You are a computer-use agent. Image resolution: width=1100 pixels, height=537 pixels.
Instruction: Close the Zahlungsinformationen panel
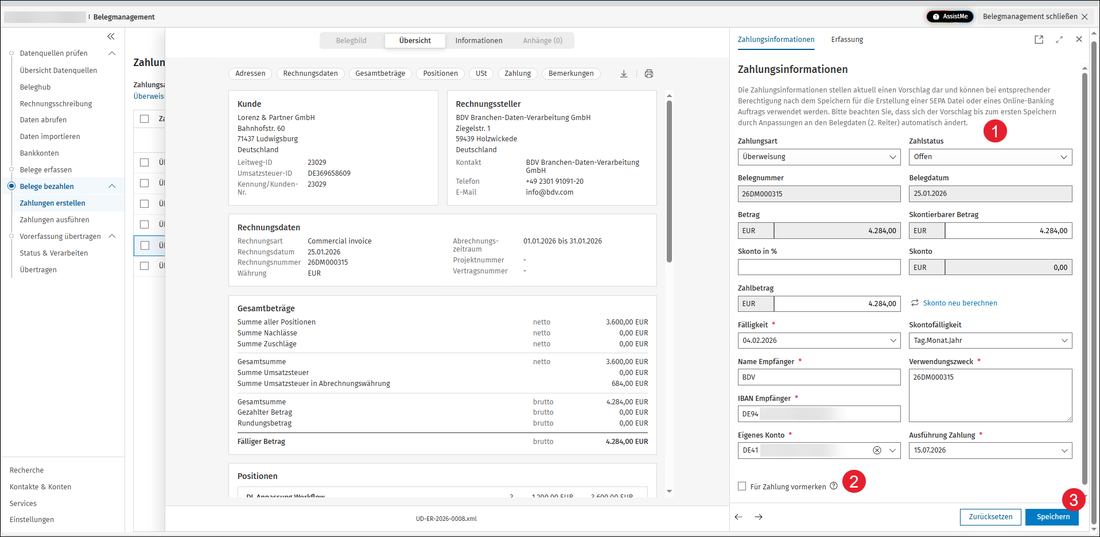tap(1079, 40)
